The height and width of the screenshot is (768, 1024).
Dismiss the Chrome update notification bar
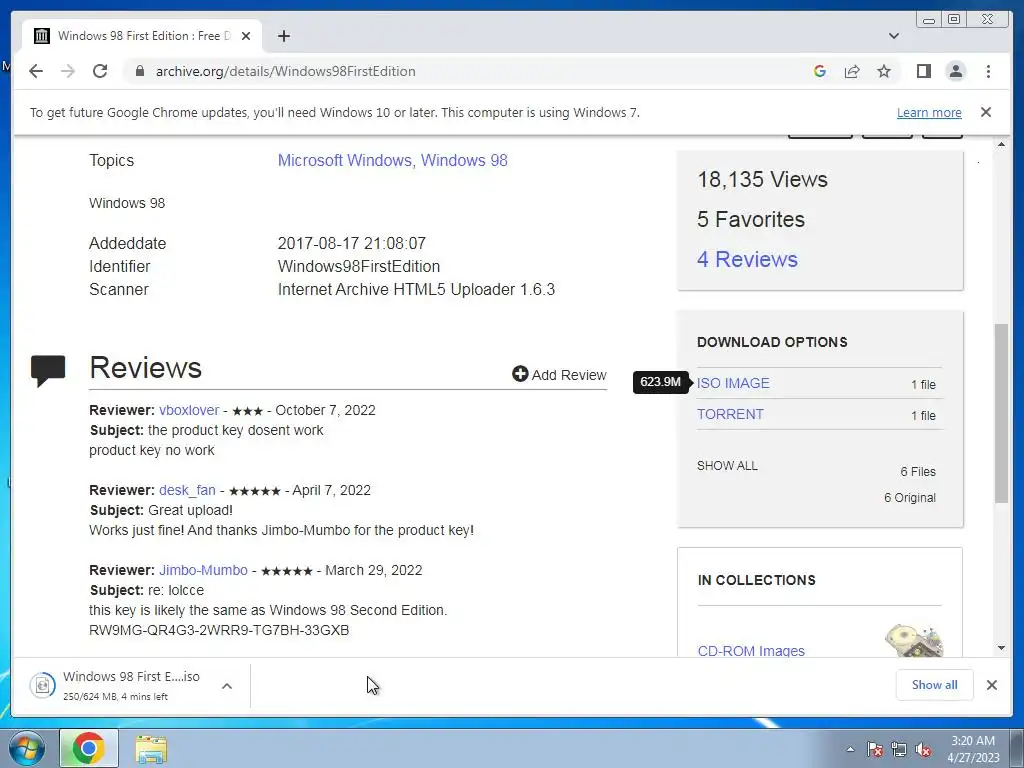(986, 112)
